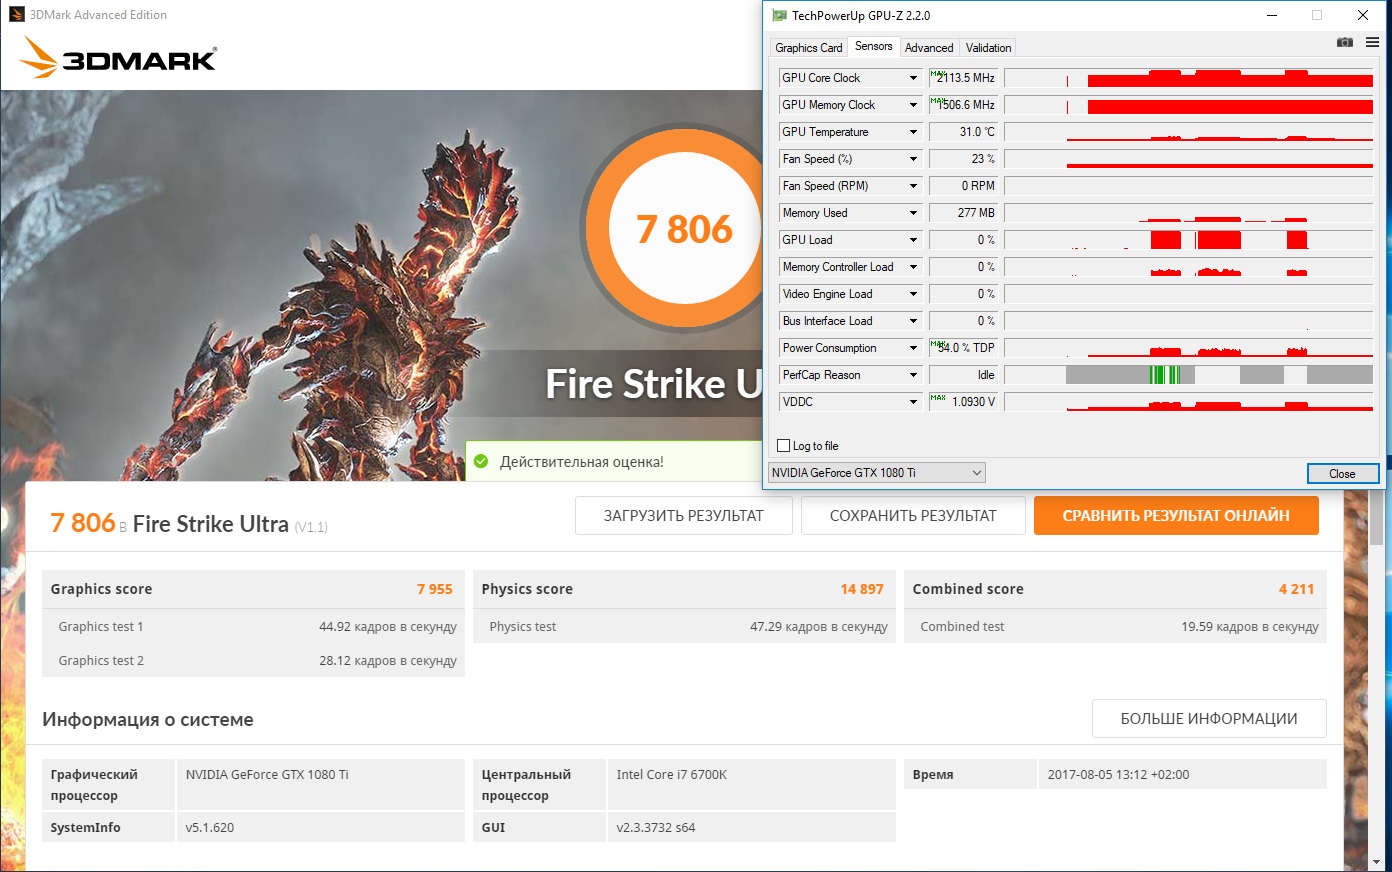Click the GPU Core Clock history graph

click(1189, 78)
